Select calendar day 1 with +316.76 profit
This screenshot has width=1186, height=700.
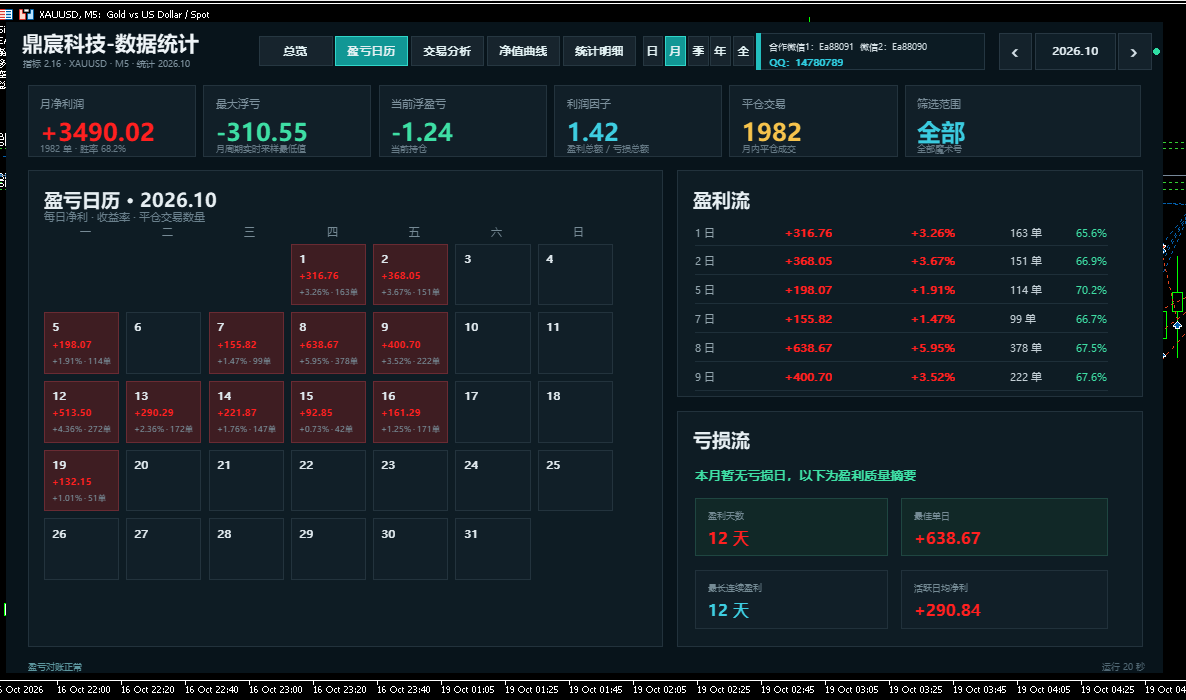328,275
